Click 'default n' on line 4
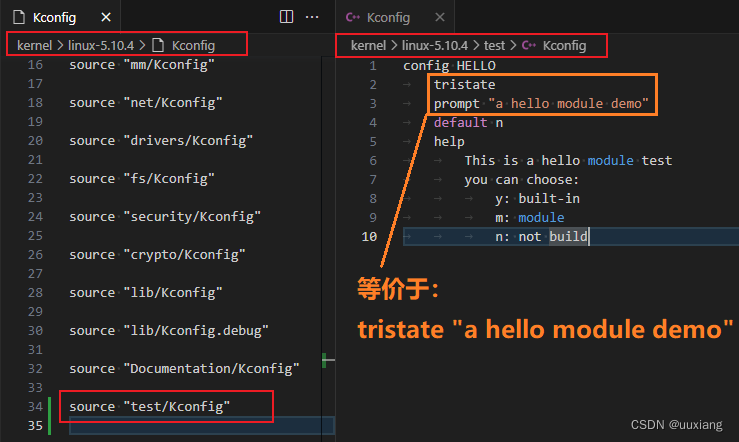Image resolution: width=739 pixels, height=442 pixels. 468,123
